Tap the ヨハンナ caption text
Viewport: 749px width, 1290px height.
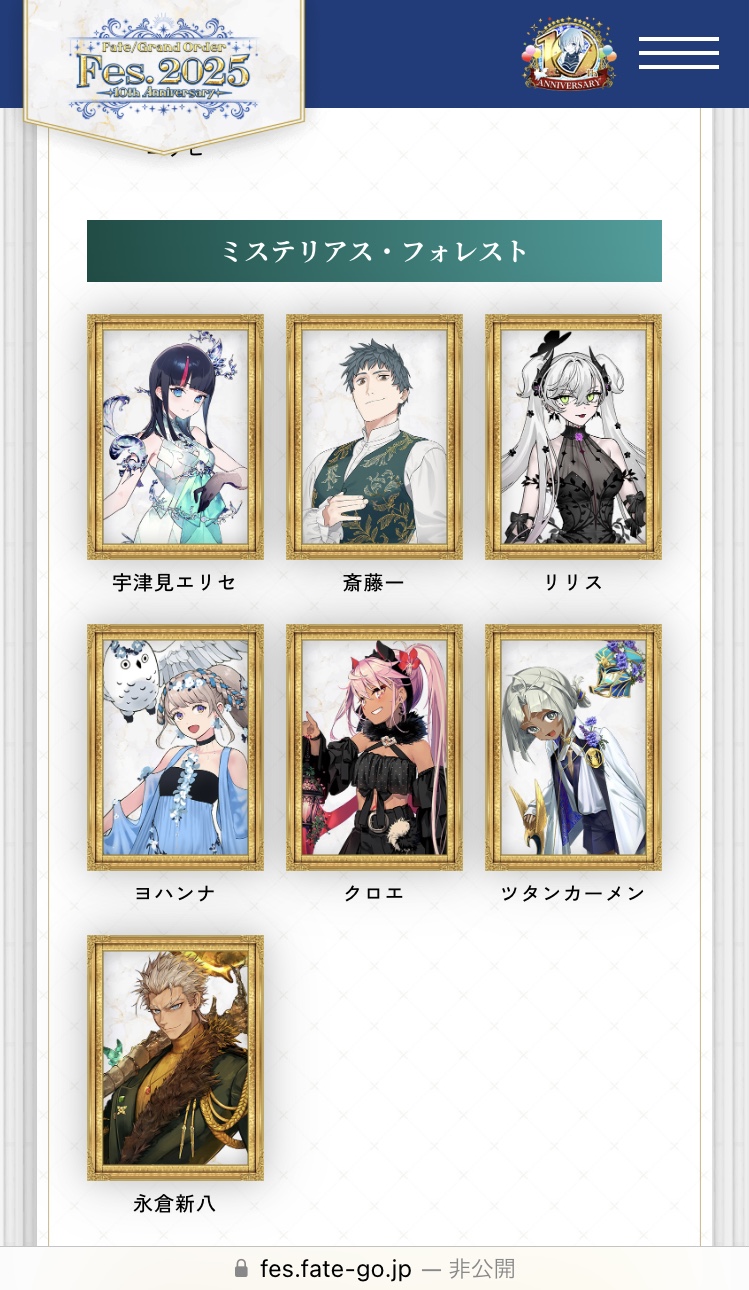tap(175, 894)
